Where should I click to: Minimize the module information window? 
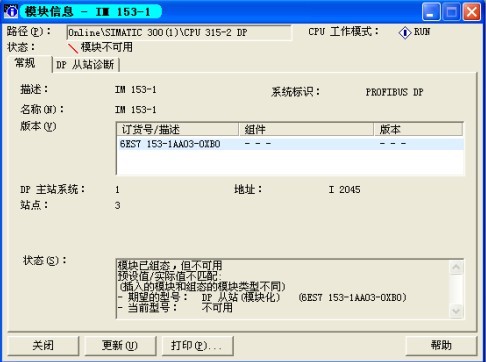tap(431, 12)
